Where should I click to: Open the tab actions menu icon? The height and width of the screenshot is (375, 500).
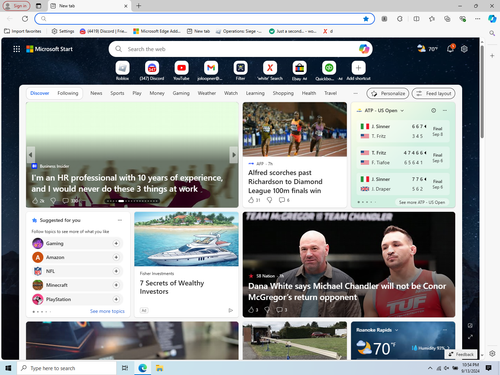point(39,6)
